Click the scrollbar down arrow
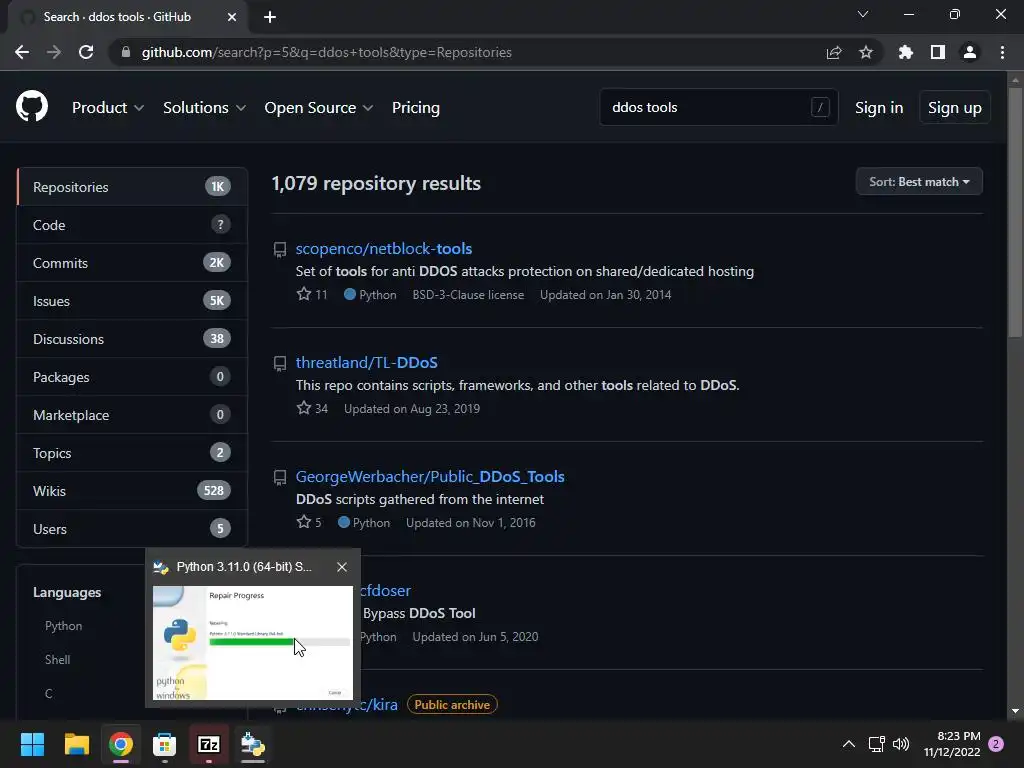Image resolution: width=1024 pixels, height=768 pixels. (1015, 711)
